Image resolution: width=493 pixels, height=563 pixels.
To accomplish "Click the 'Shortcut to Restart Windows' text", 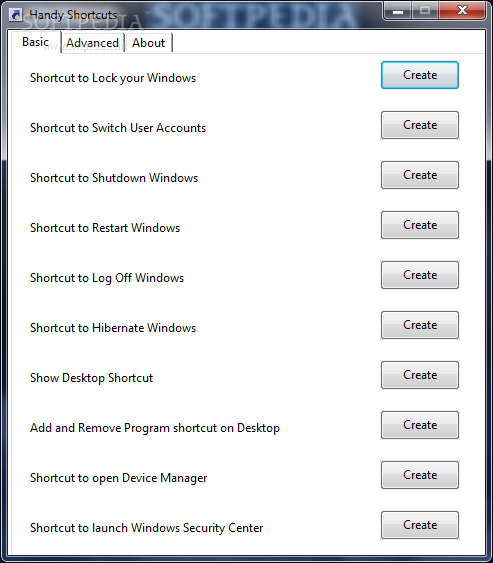I will 105,228.
